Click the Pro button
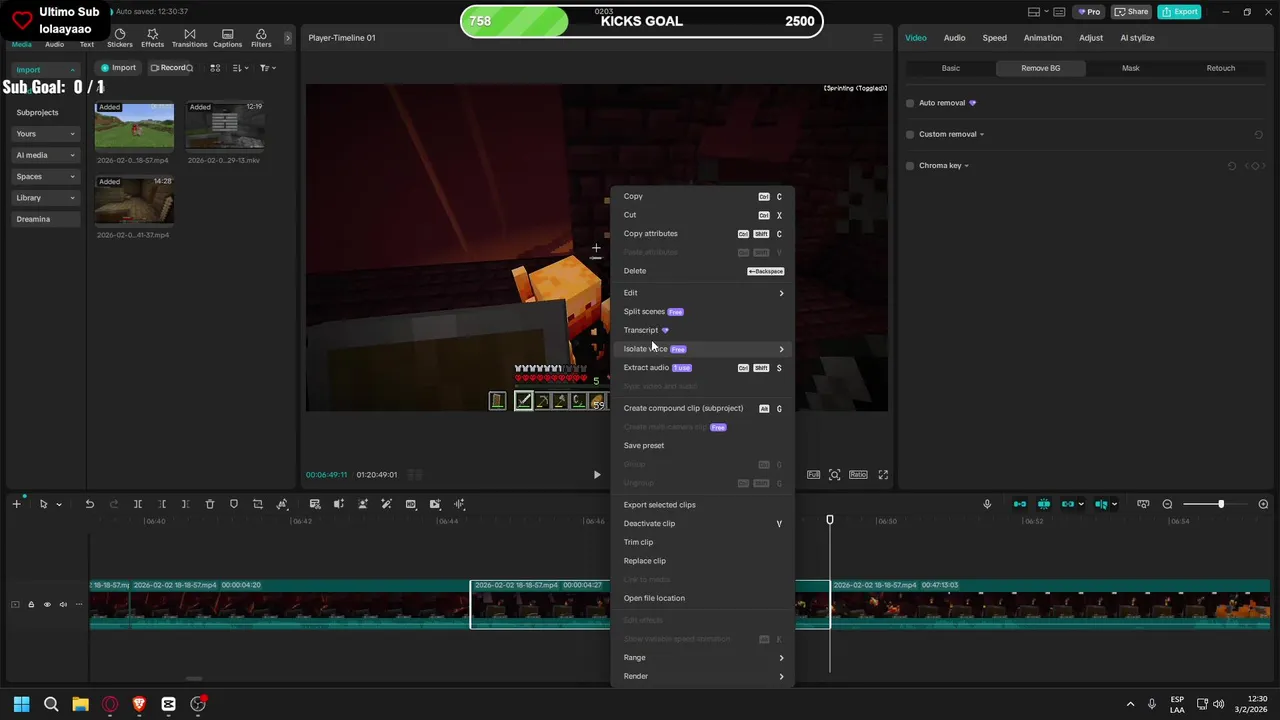This screenshot has height=720, width=1280. (x=1089, y=12)
